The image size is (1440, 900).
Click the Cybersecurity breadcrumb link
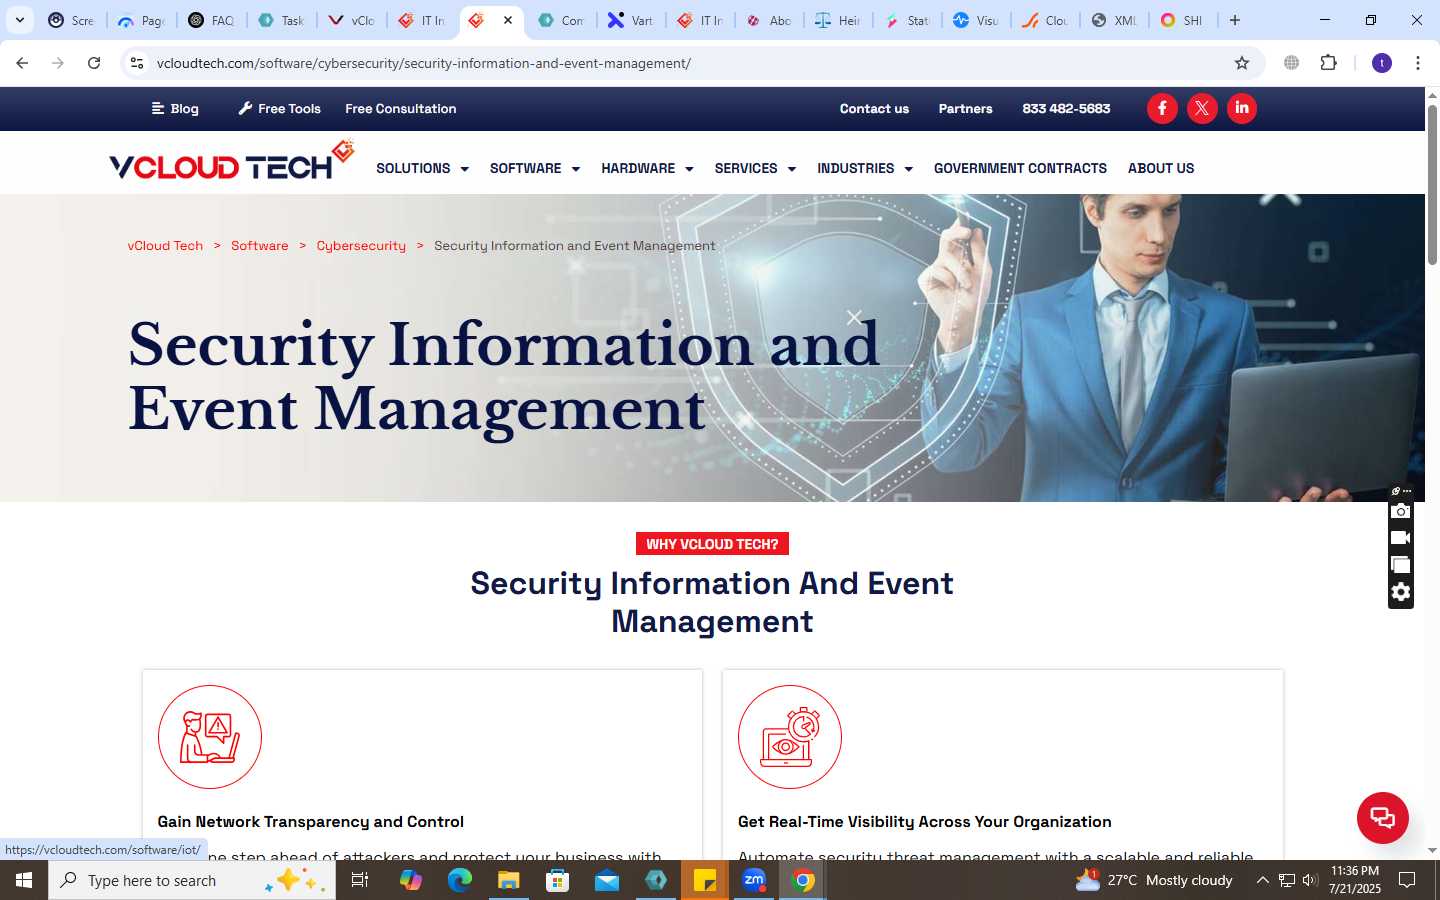point(361,245)
